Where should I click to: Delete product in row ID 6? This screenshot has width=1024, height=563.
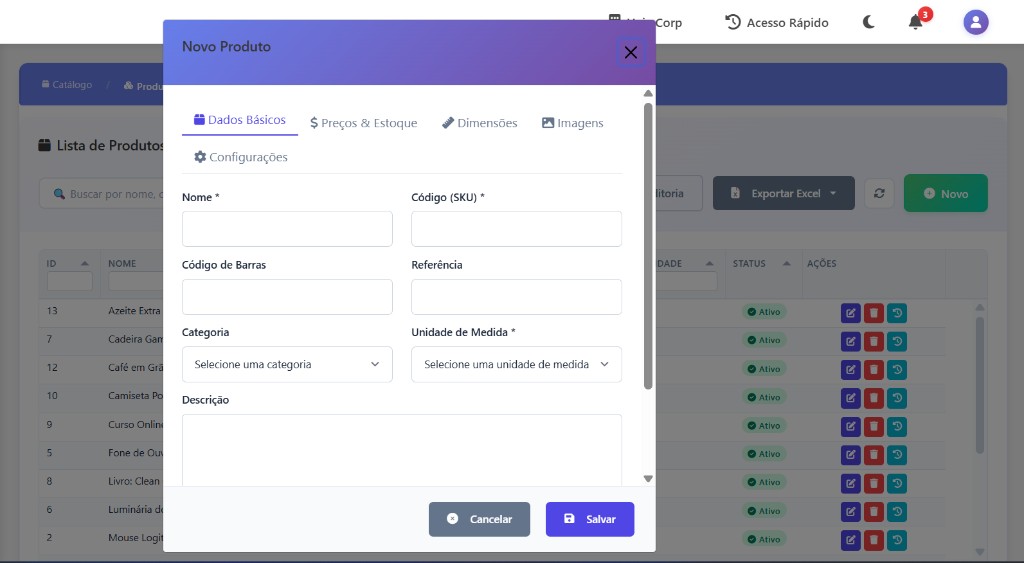(874, 511)
